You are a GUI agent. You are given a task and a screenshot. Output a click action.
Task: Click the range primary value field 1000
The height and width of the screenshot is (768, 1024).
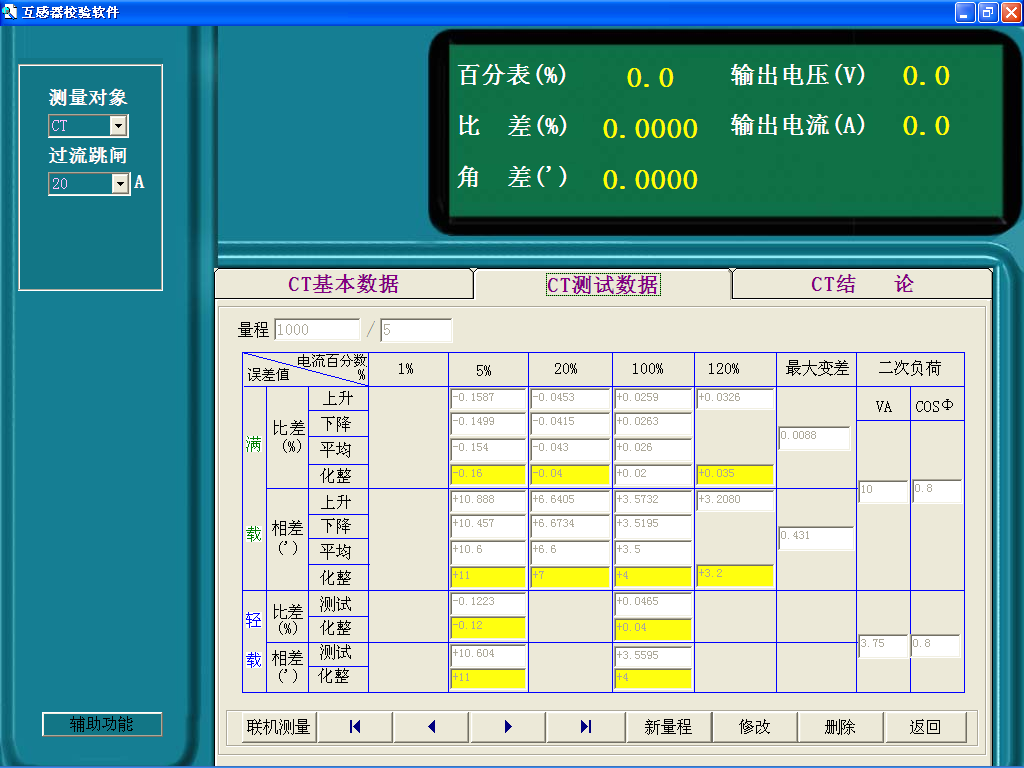(x=316, y=330)
